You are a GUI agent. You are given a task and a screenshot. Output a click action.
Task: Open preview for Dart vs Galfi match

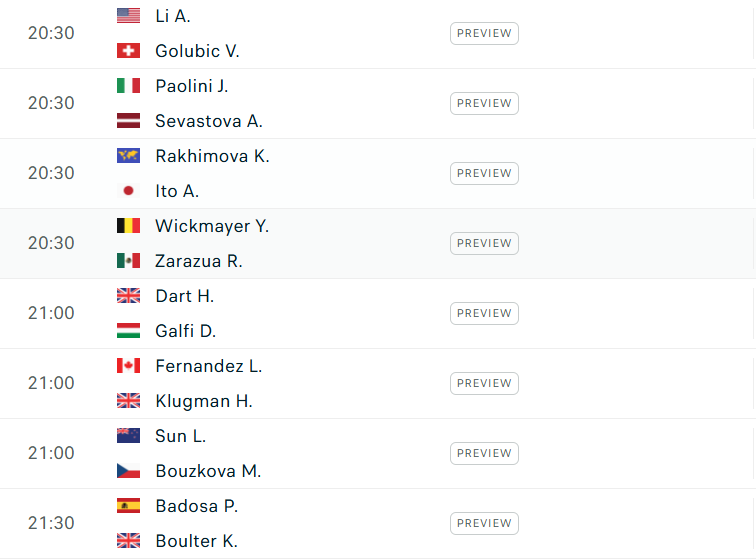pos(484,314)
